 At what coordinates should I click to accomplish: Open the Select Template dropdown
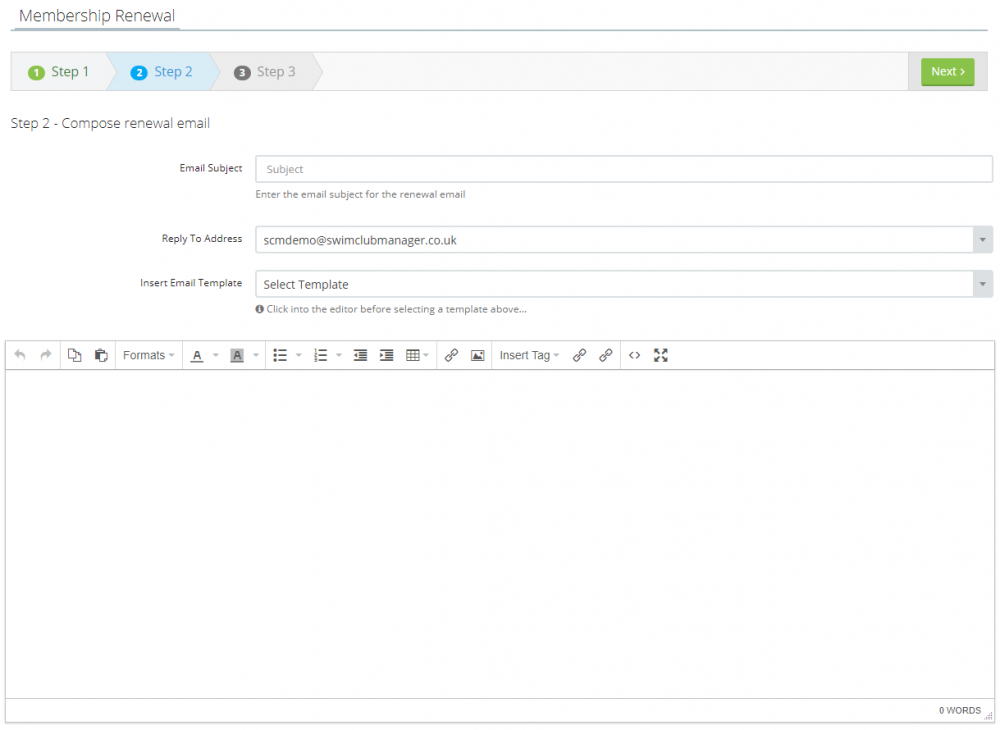click(x=623, y=284)
